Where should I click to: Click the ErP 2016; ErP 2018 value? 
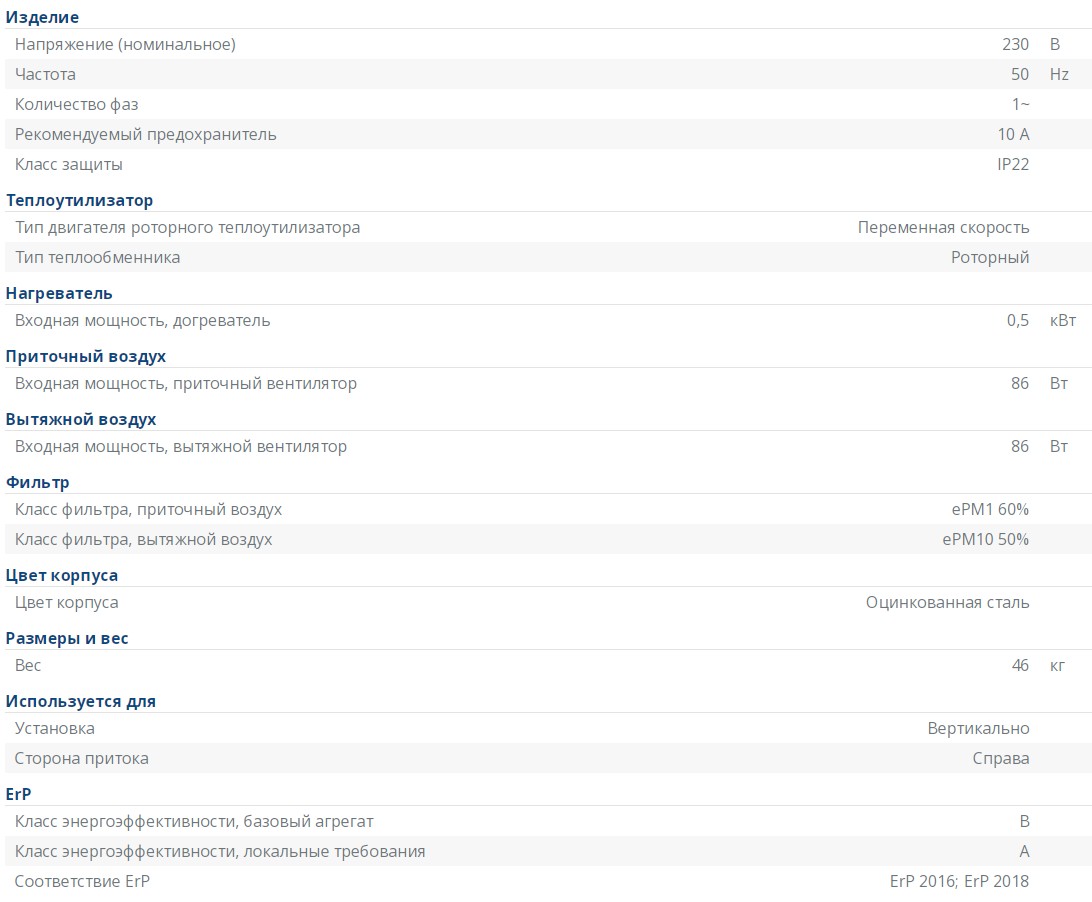pyautogui.click(x=958, y=881)
